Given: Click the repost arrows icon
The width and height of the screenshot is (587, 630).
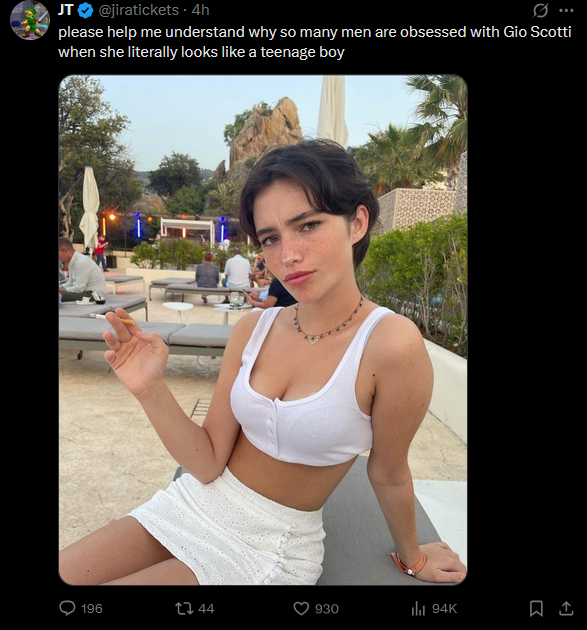Looking at the screenshot, I should (x=184, y=608).
